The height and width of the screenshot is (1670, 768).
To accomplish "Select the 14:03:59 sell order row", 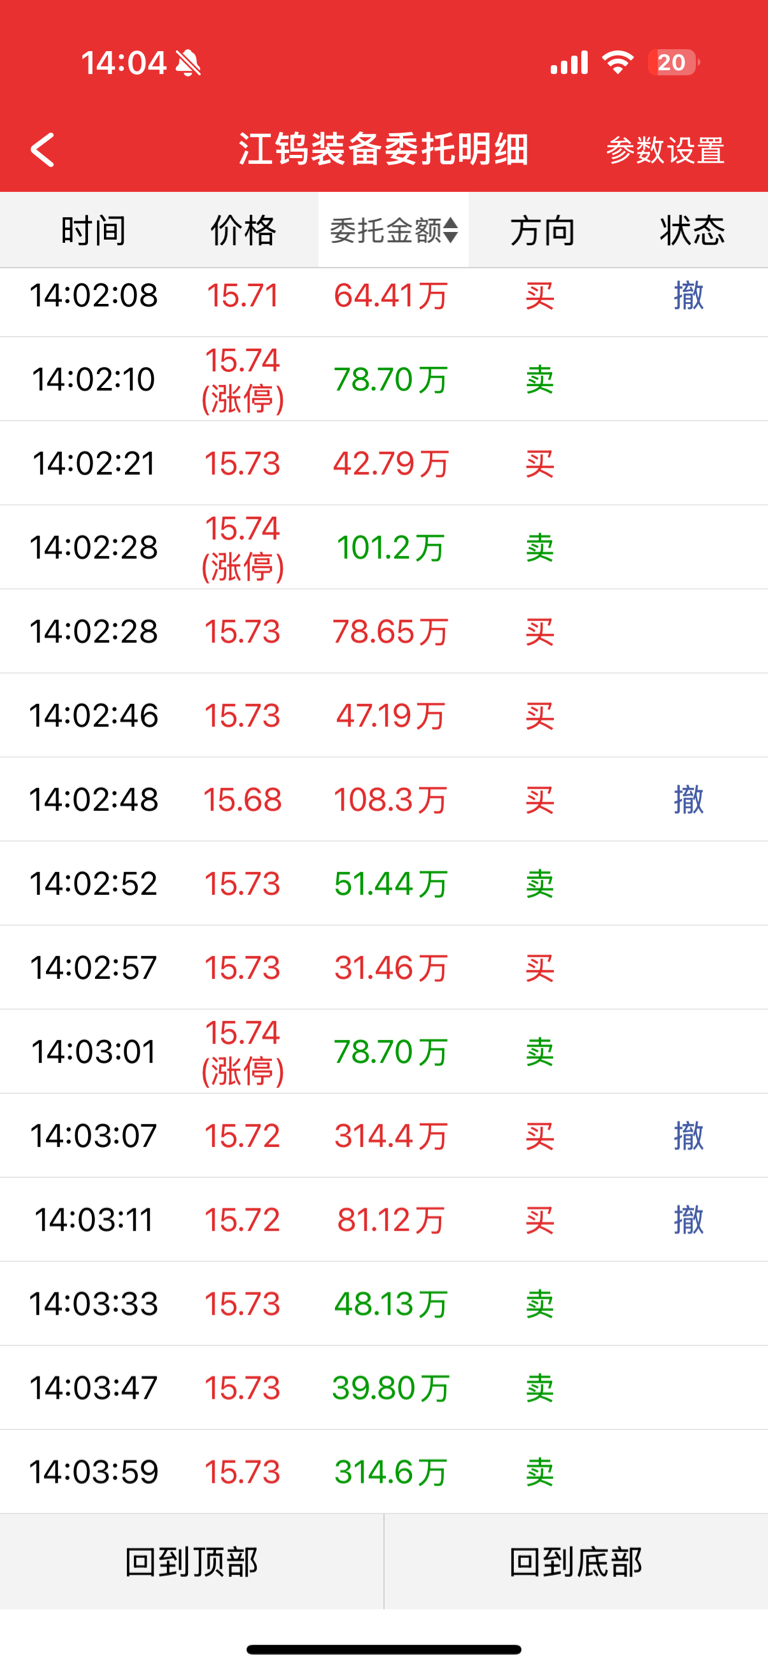I will pos(384,1472).
